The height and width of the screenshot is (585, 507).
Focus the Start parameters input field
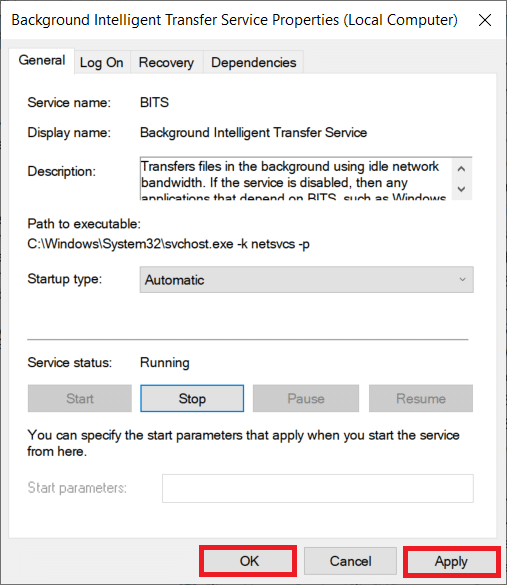tap(318, 488)
